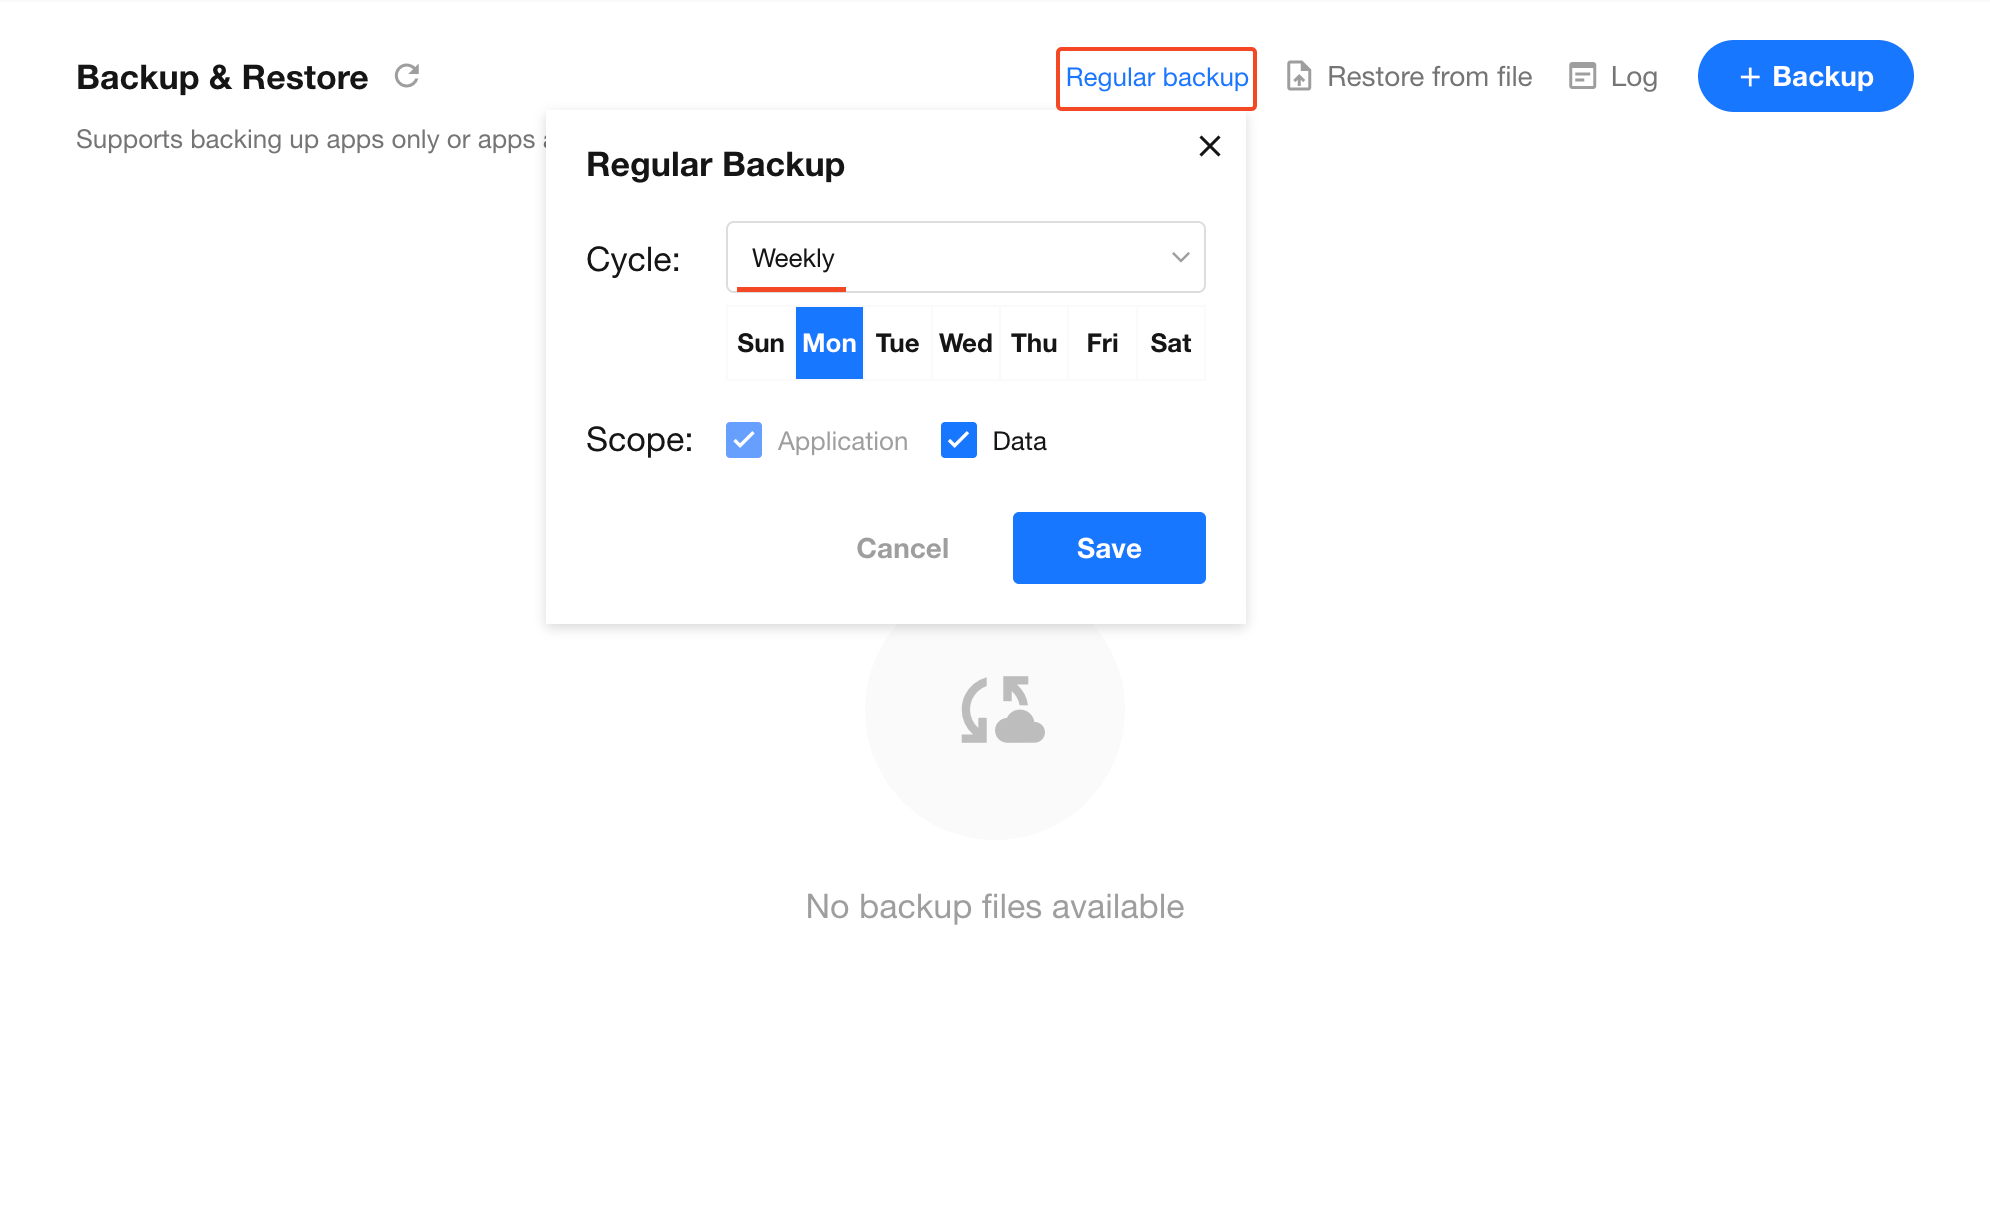Click the Cycle dropdown chevron arrow
The image size is (1990, 1208).
(x=1180, y=258)
